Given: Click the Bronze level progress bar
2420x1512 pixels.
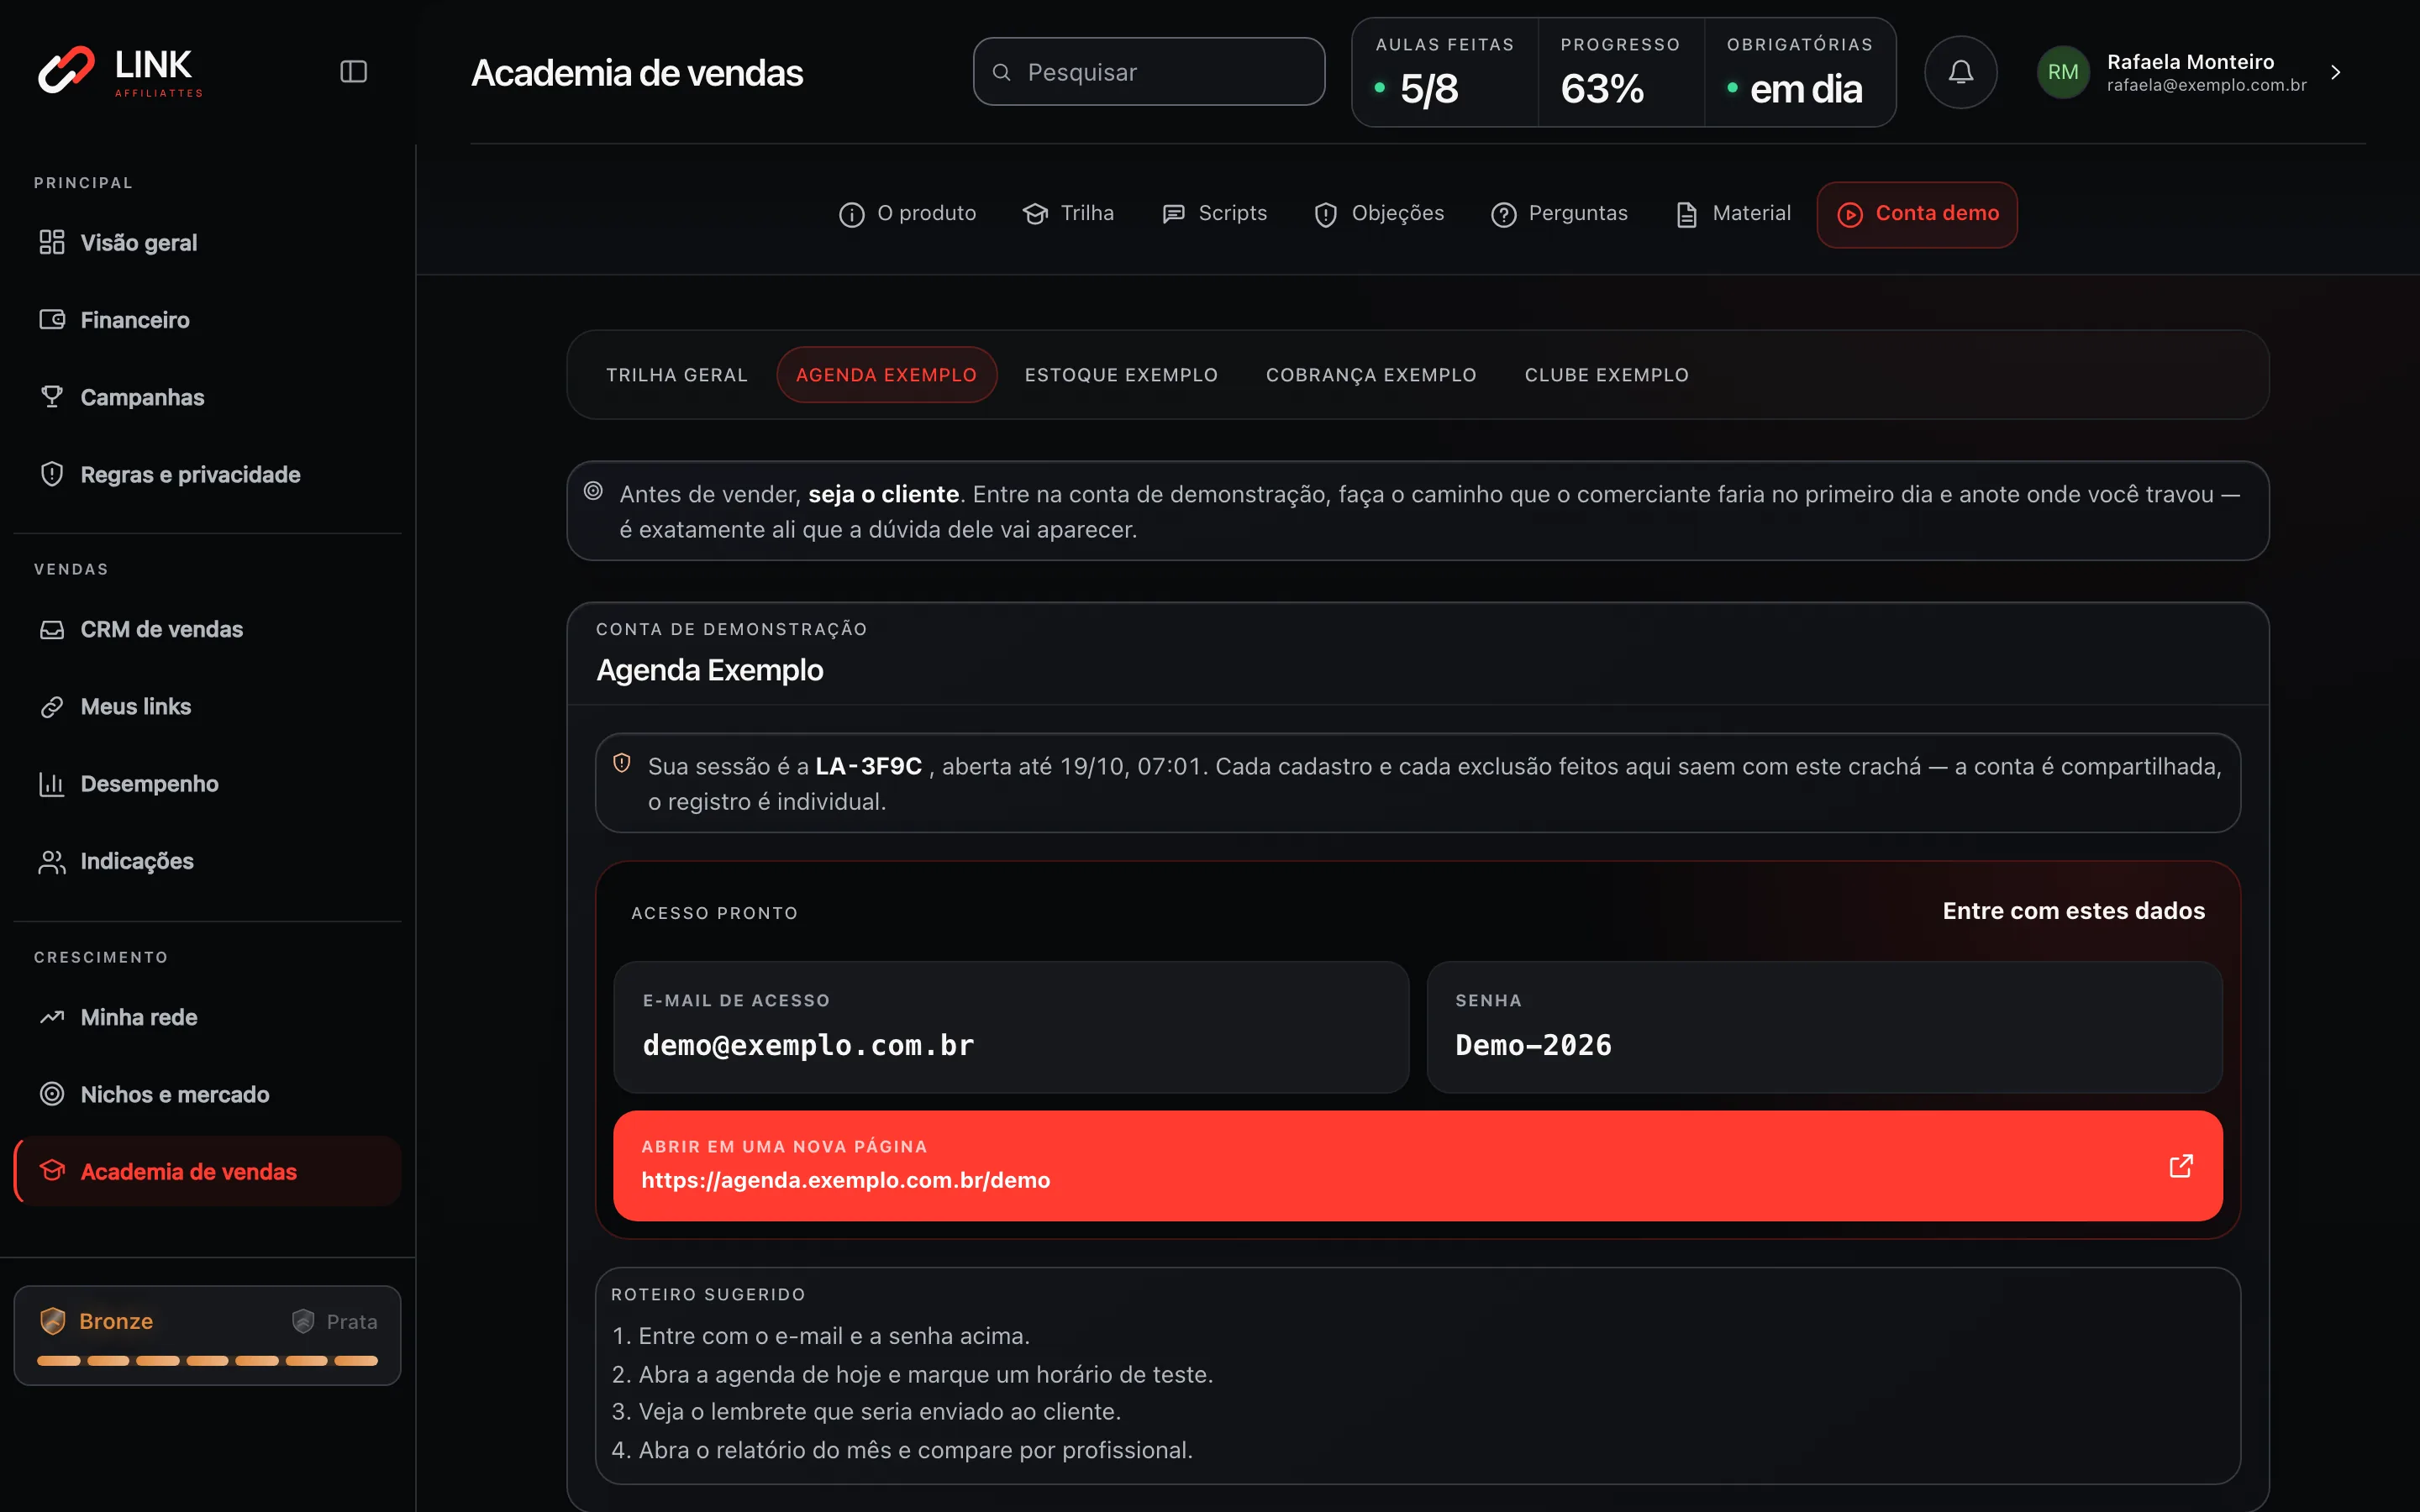Looking at the screenshot, I should point(208,1360).
